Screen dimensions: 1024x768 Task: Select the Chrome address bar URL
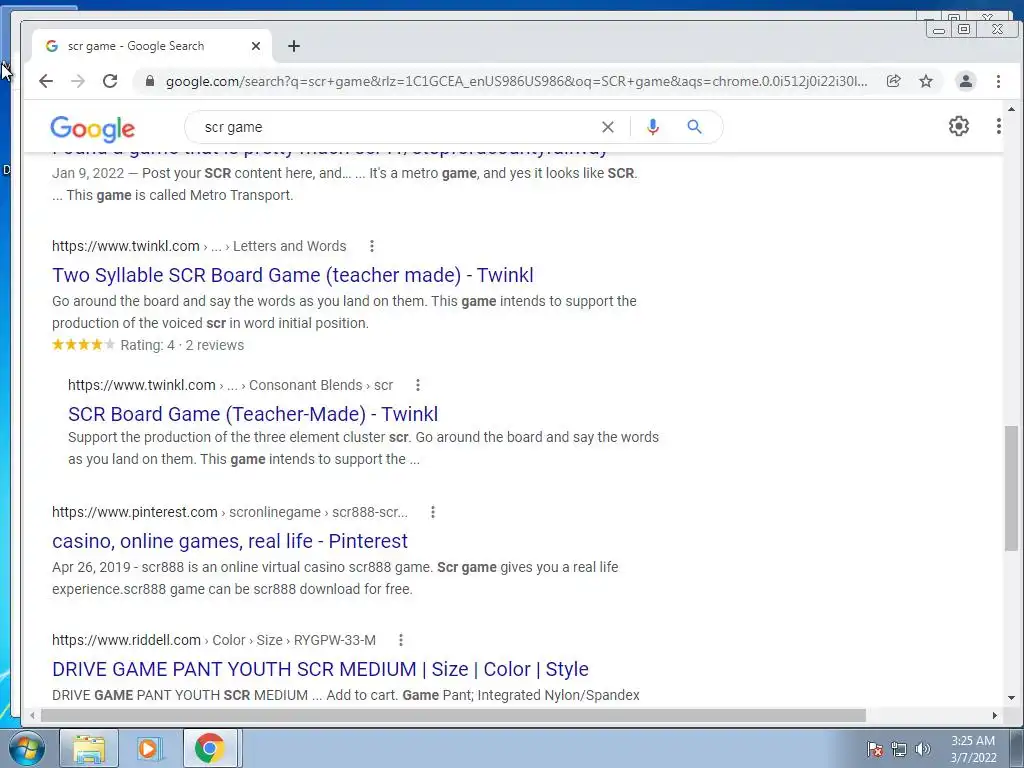(516, 81)
